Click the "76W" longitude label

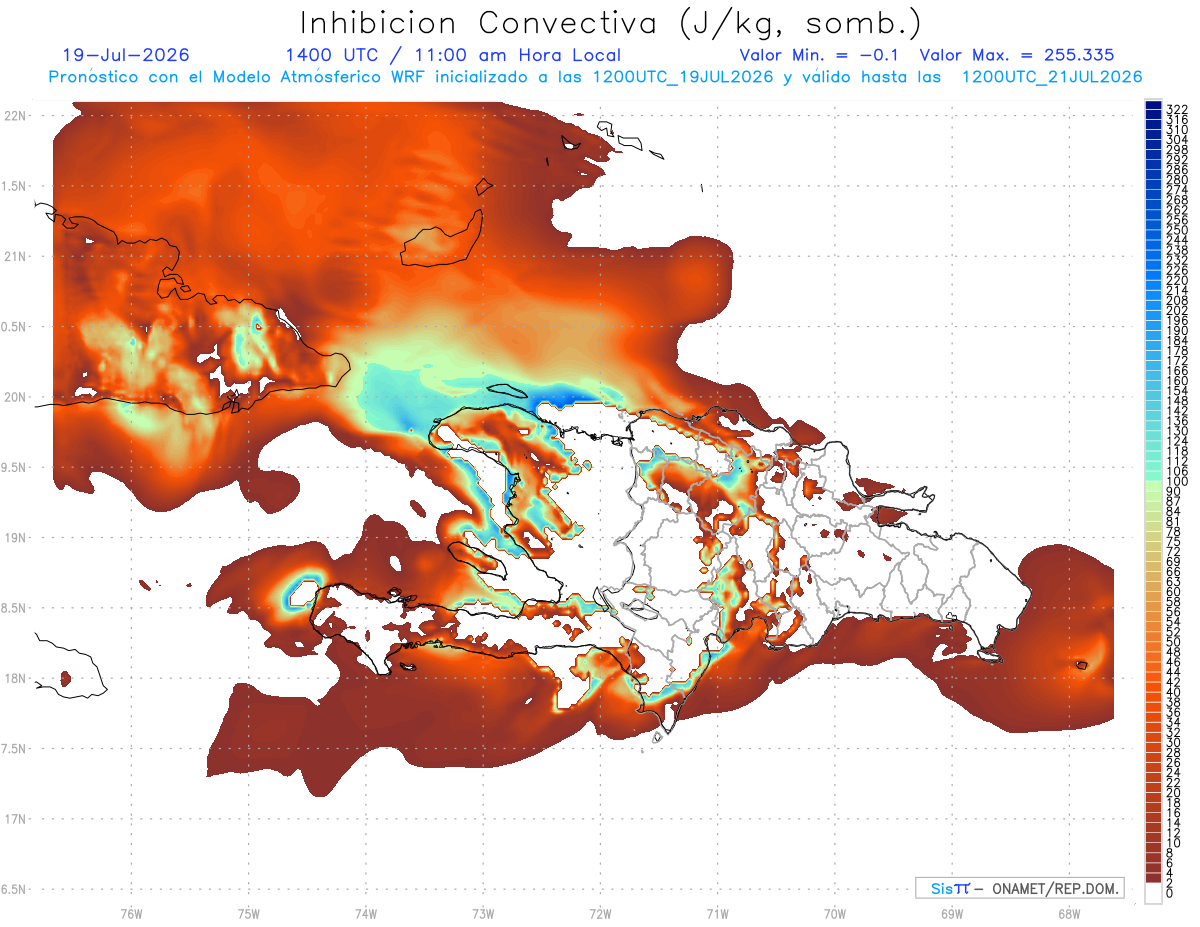131,913
